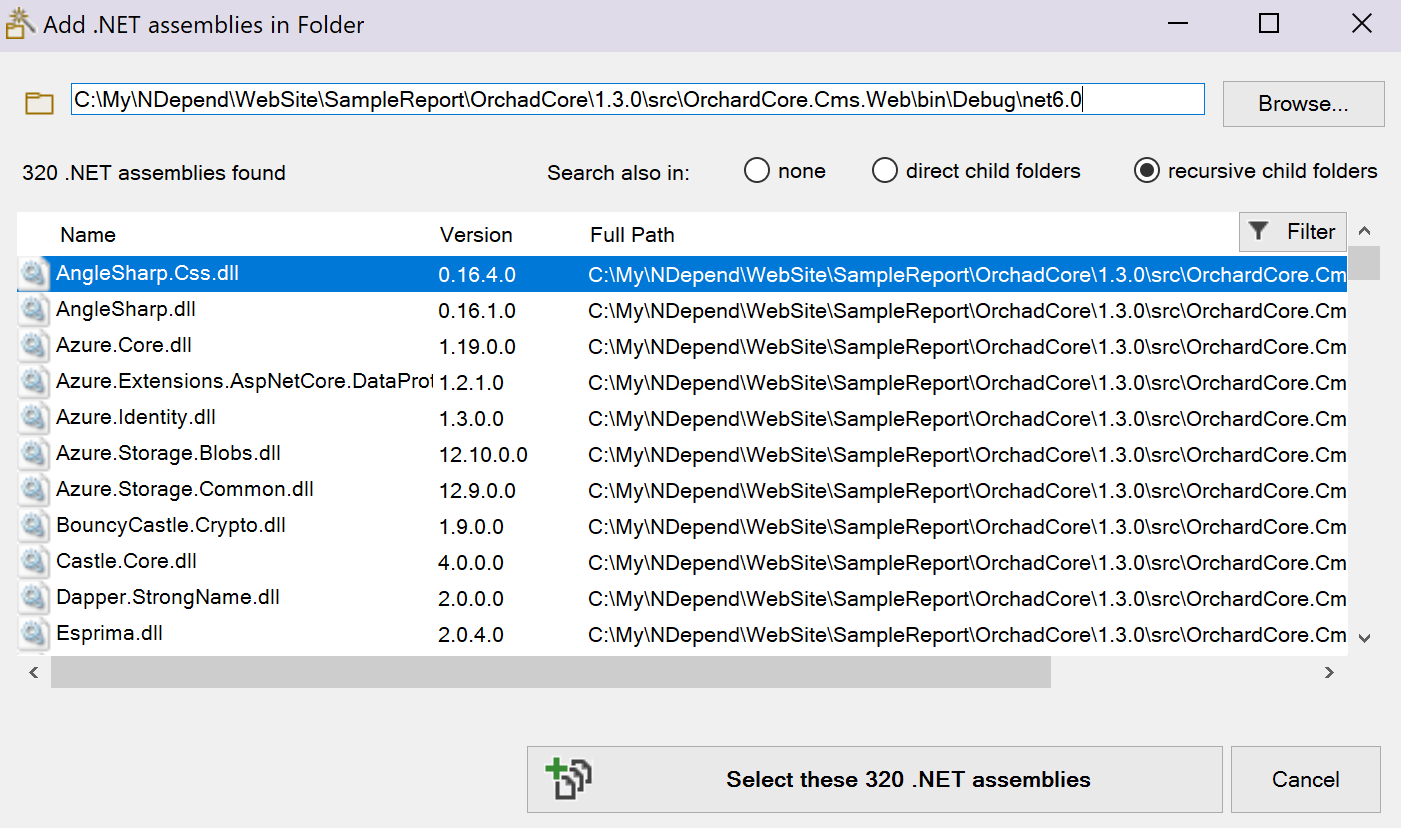
Task: Click version 12.9.0.0 cell
Action: pyautogui.click(x=477, y=491)
